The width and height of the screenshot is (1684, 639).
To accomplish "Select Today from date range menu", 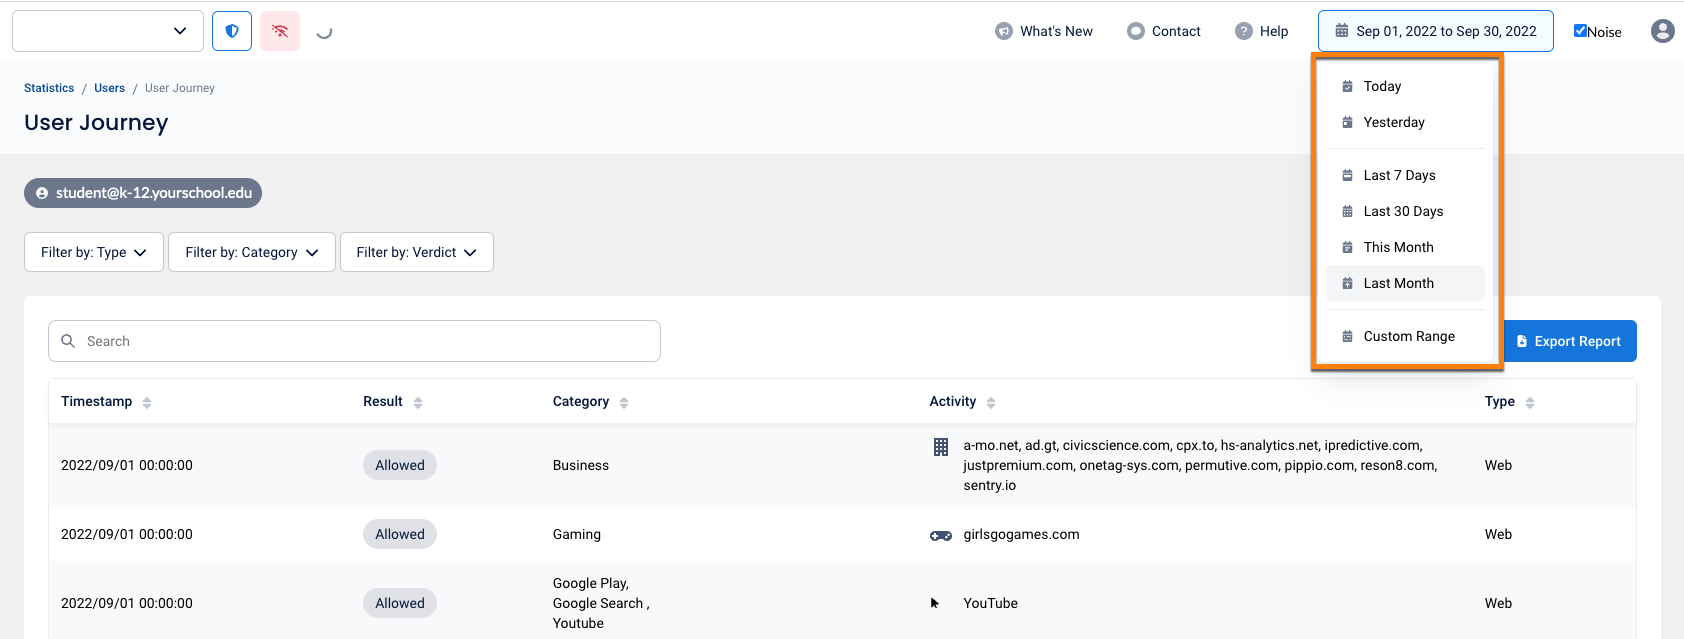I will tap(1405, 86).
